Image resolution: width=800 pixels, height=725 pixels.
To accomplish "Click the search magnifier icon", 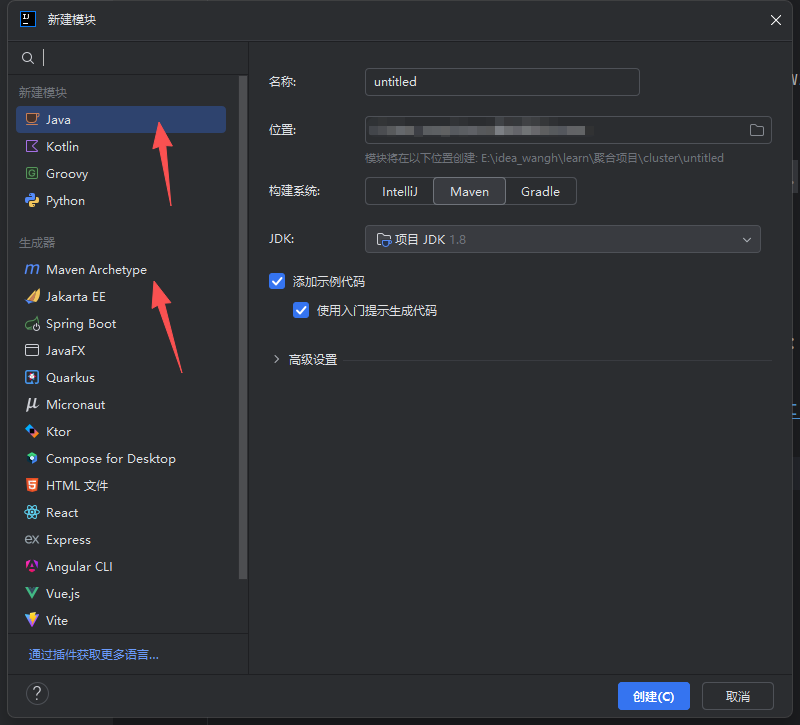I will tap(28, 58).
